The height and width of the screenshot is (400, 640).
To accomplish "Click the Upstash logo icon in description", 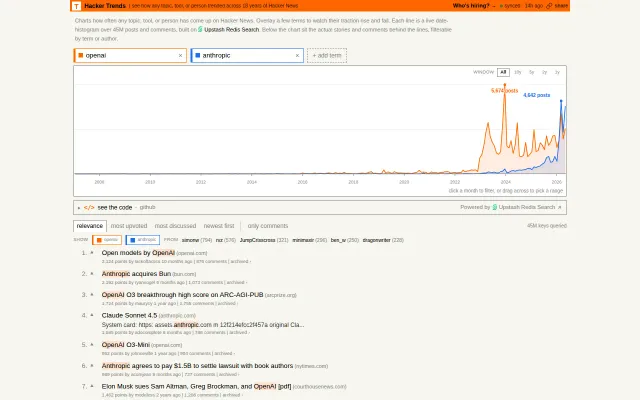I will [200, 29].
